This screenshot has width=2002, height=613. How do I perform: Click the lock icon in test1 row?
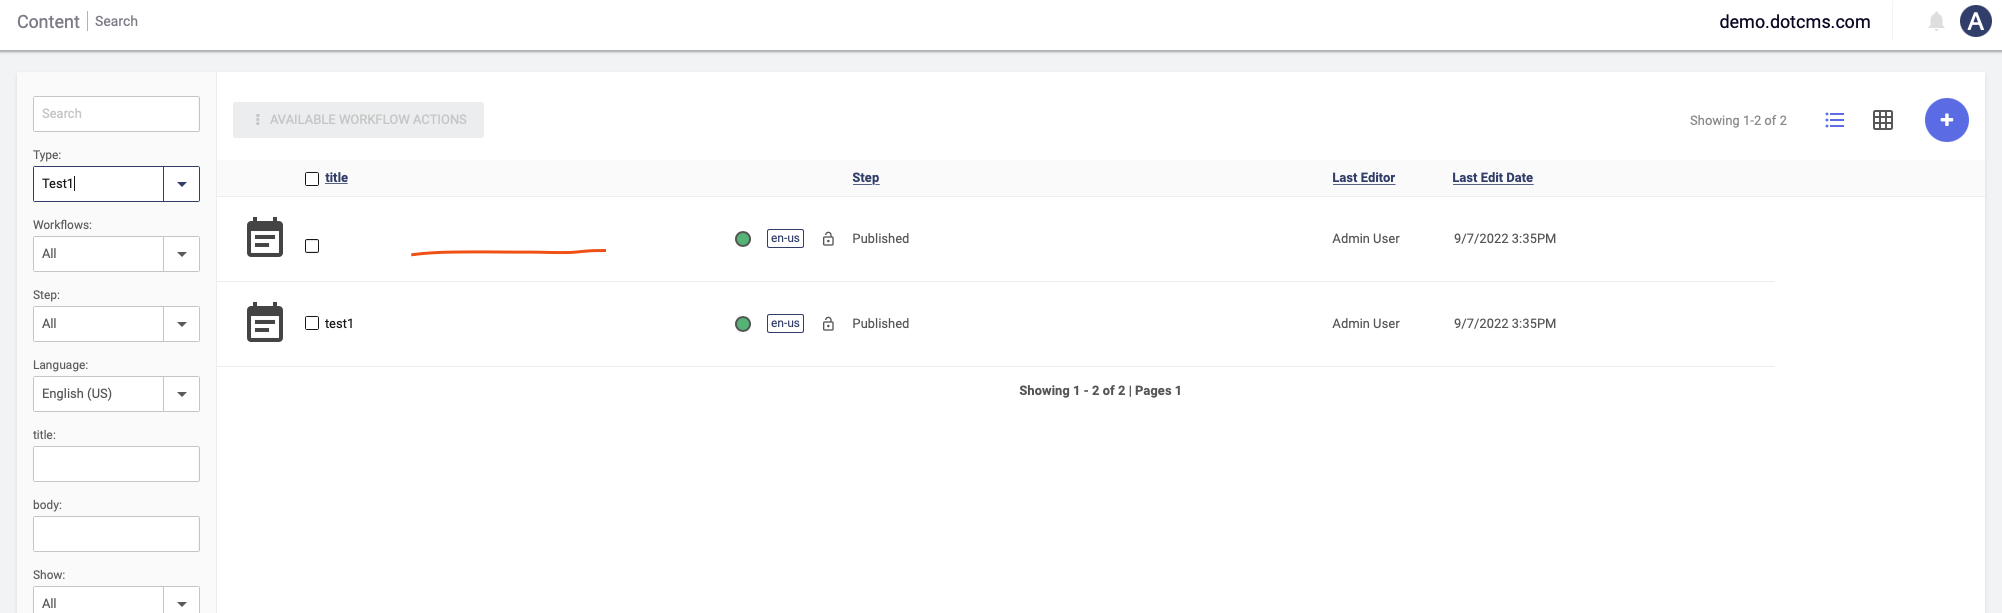828,324
